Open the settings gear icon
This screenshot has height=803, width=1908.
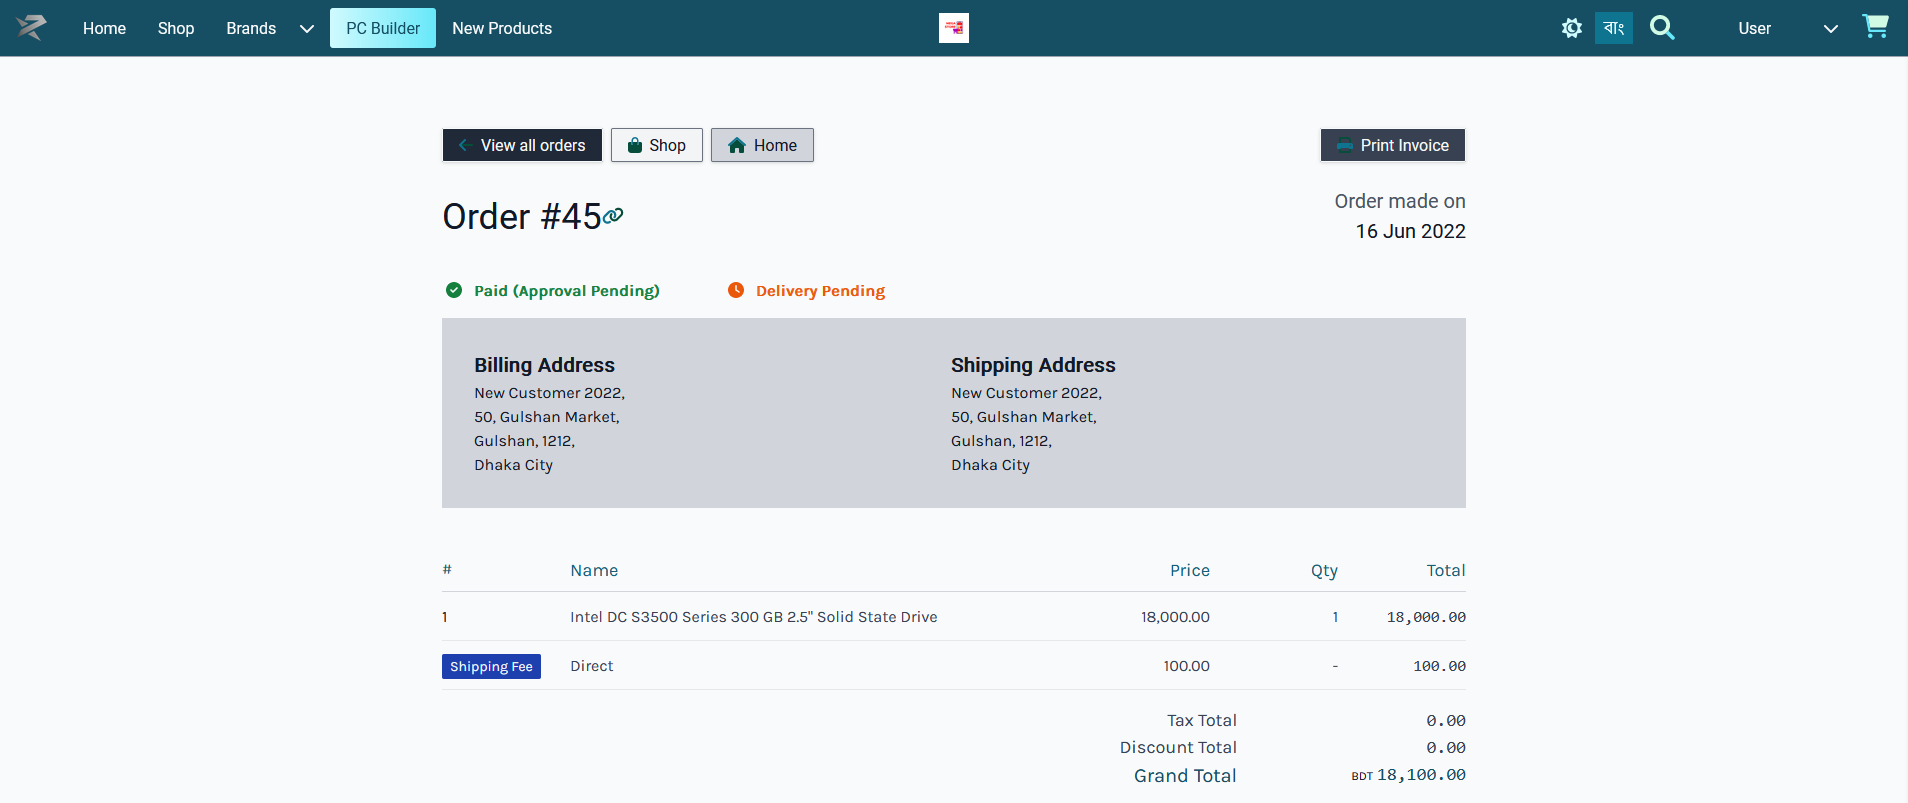pyautogui.click(x=1572, y=28)
